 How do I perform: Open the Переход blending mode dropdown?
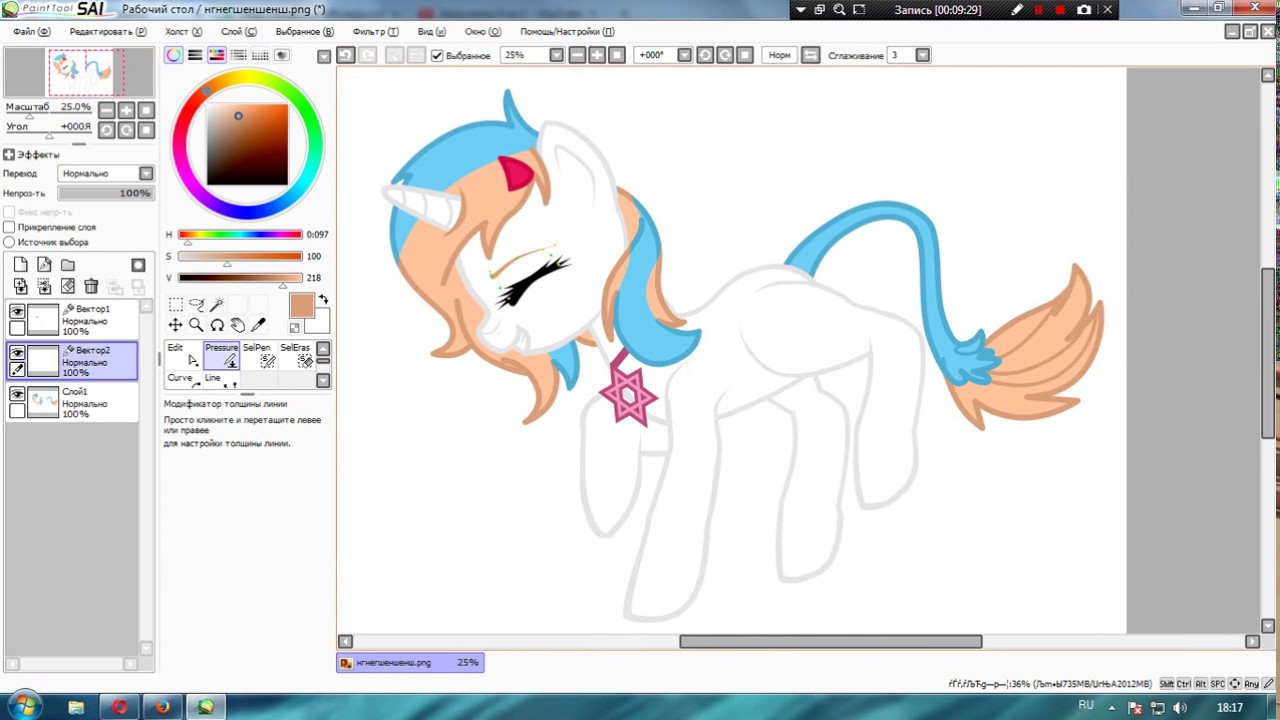click(x=146, y=173)
